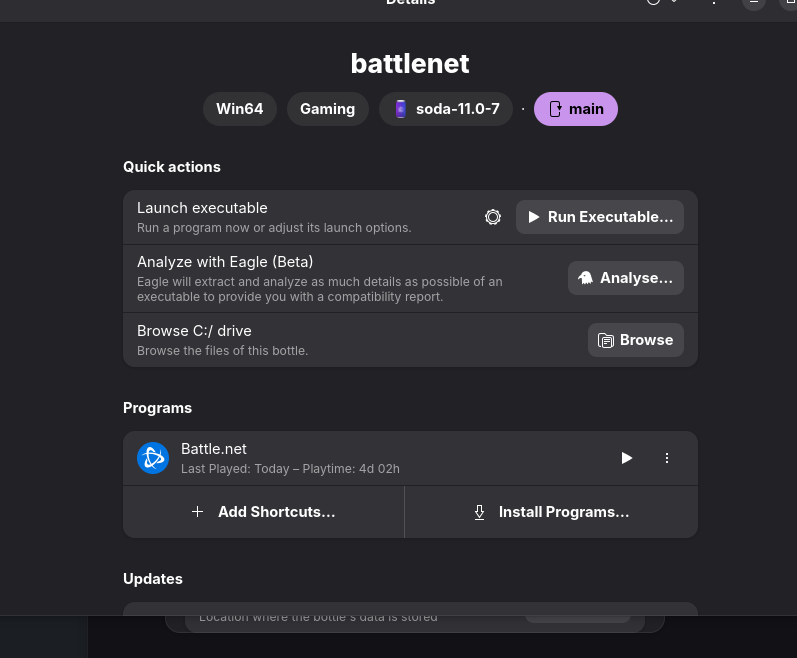
Task: Click the Gaming environment badge
Action: click(x=328, y=109)
